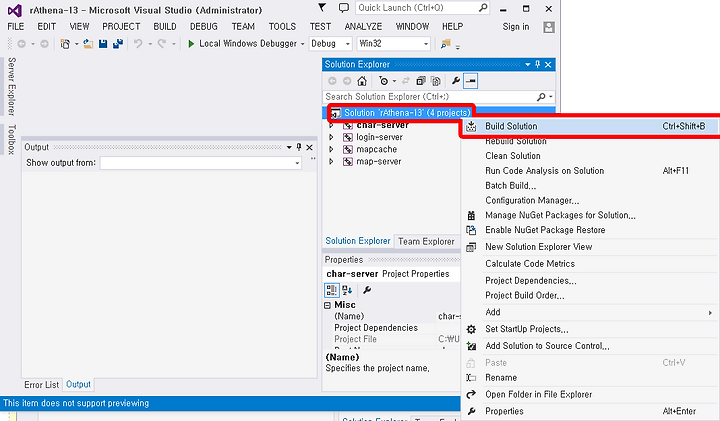The image size is (720, 421).
Task: Click the Solution Explorer search magnifier
Action: tap(541, 97)
